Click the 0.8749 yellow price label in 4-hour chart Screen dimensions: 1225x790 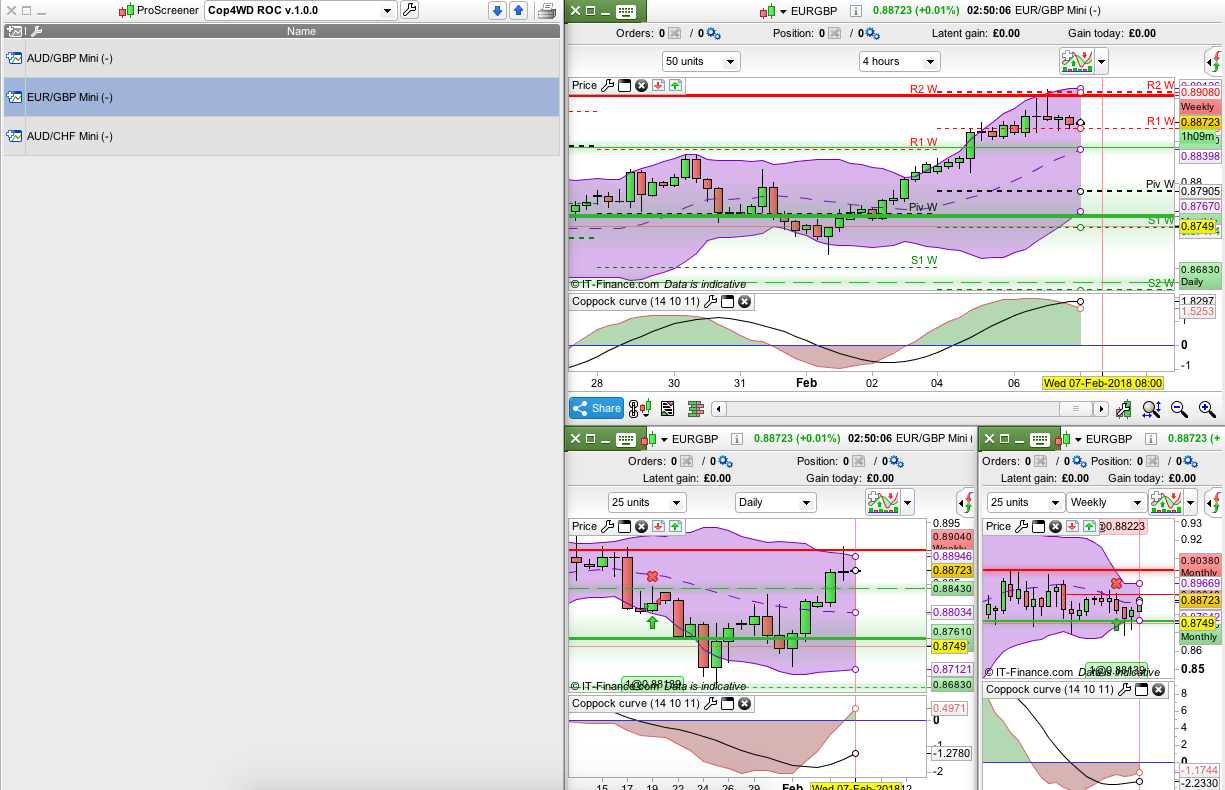click(1197, 227)
